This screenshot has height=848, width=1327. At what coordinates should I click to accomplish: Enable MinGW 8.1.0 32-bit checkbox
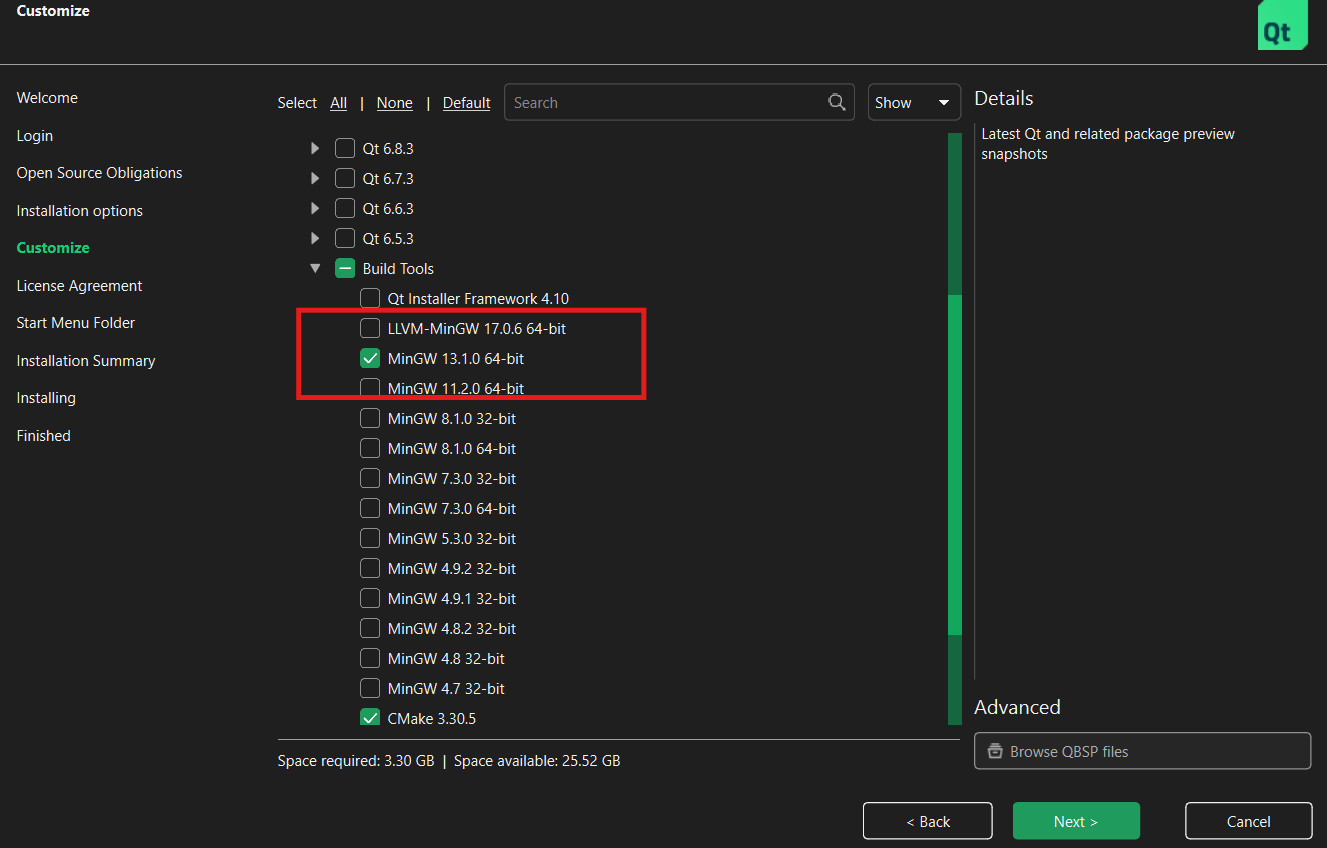click(370, 418)
